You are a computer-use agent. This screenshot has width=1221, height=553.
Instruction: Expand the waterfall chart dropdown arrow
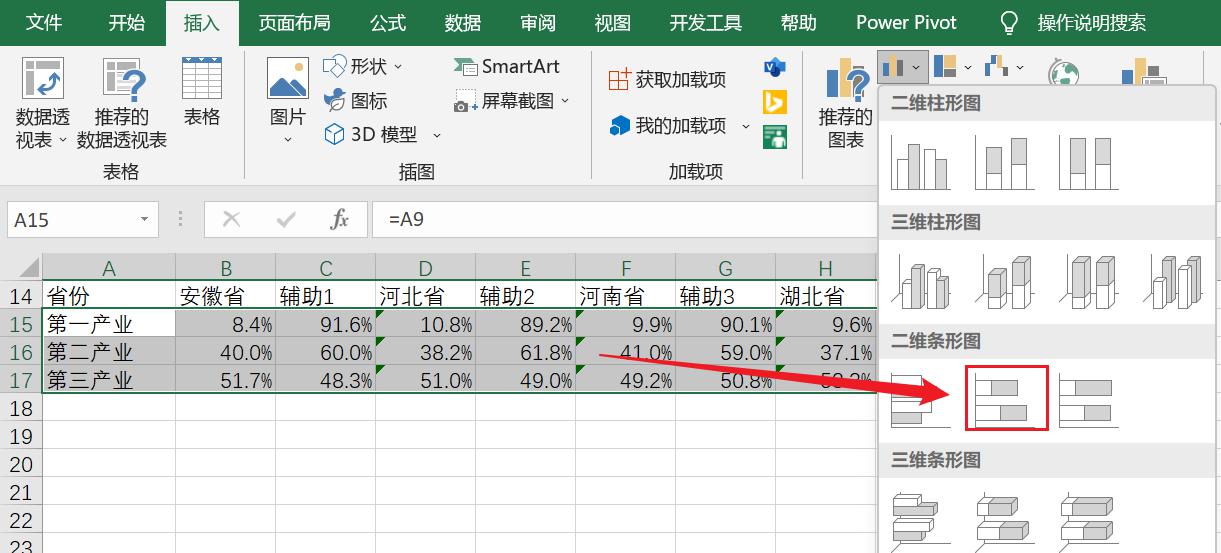tap(1019, 68)
